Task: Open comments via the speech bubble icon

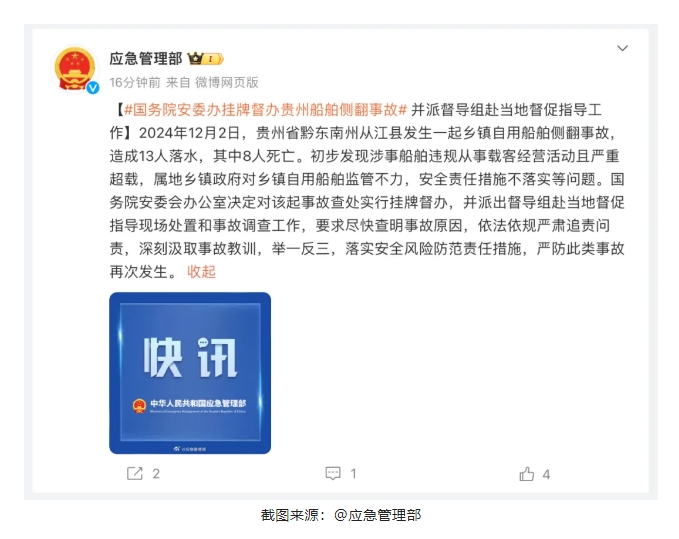Action: (333, 473)
